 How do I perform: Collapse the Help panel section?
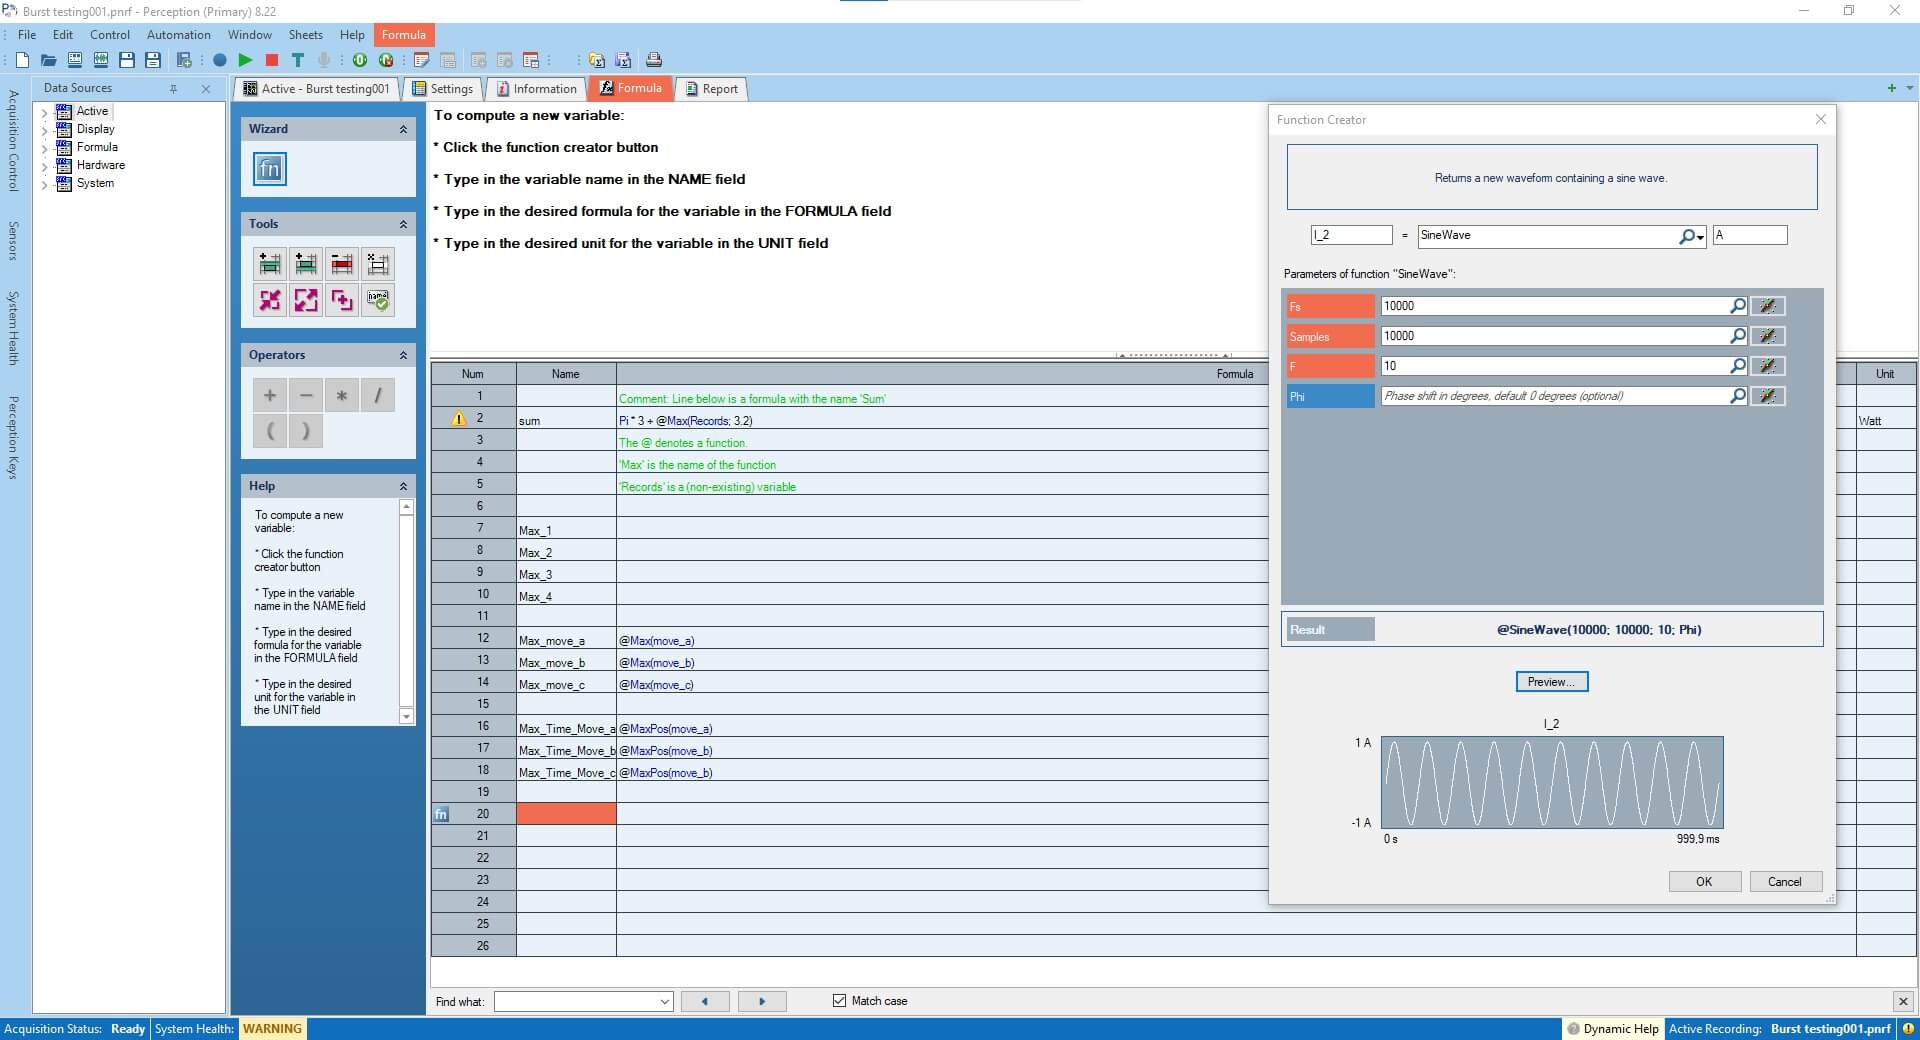[x=403, y=487]
